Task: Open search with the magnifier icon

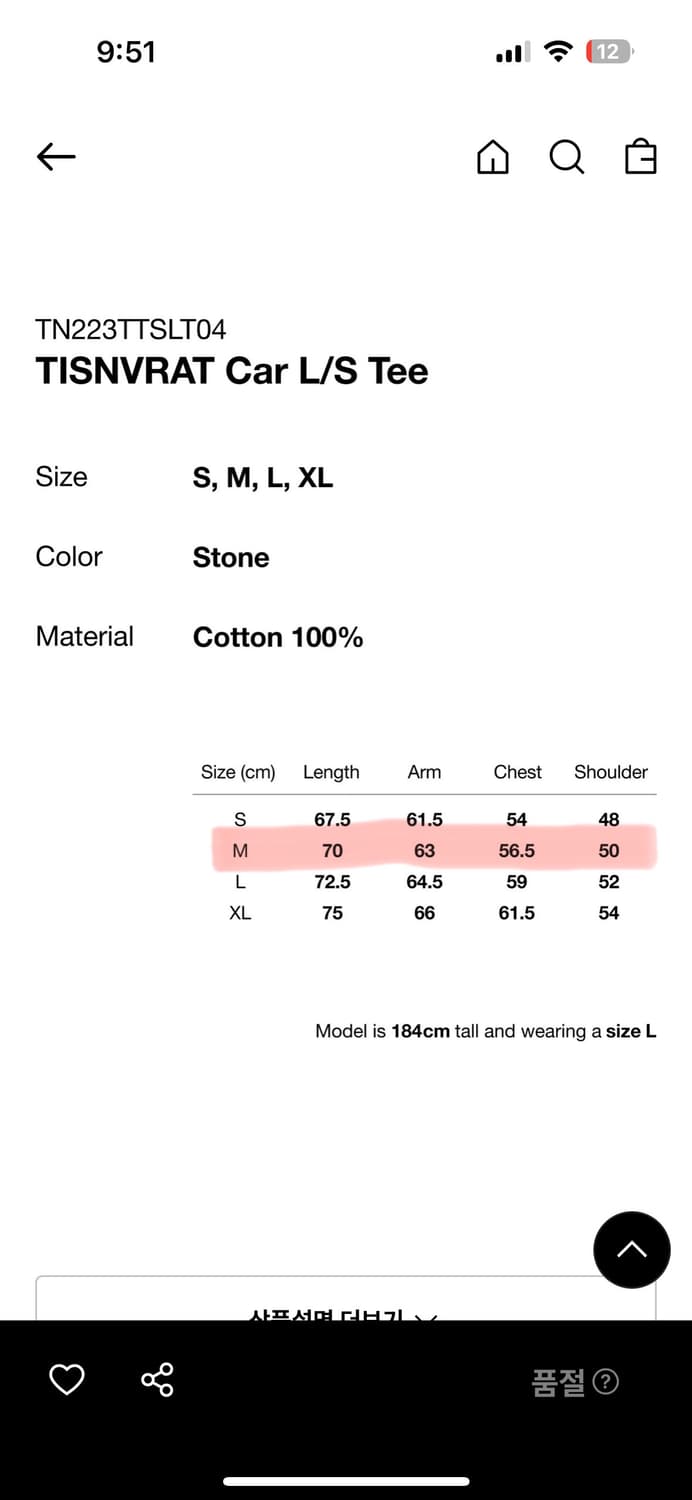Action: pyautogui.click(x=566, y=157)
